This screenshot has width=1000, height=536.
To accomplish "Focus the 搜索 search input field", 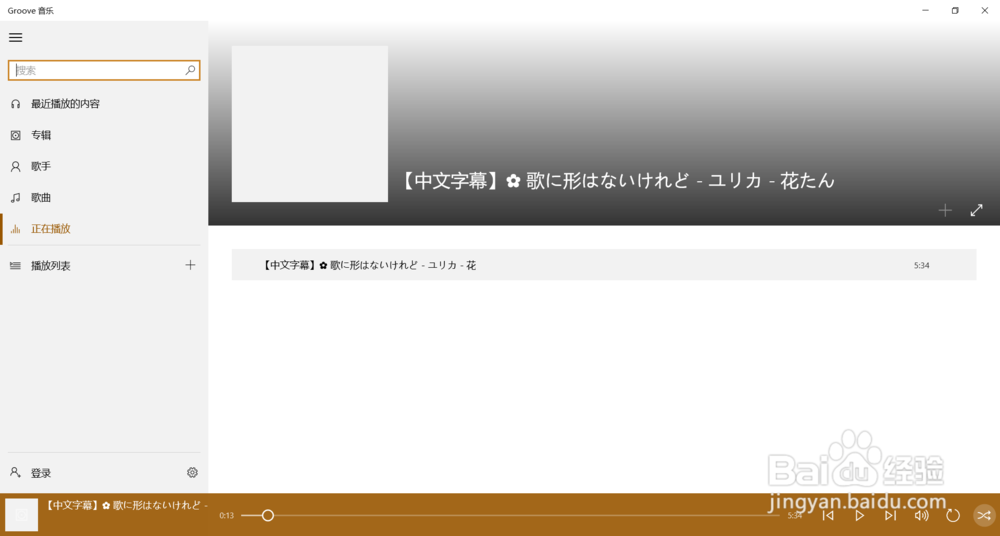I will [104, 70].
